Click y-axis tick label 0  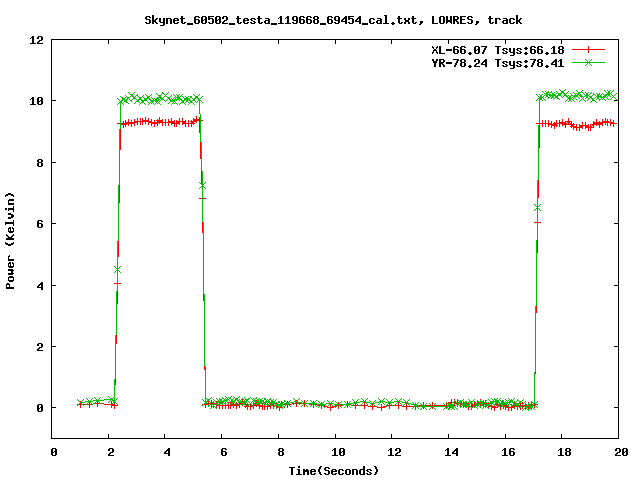[40, 408]
